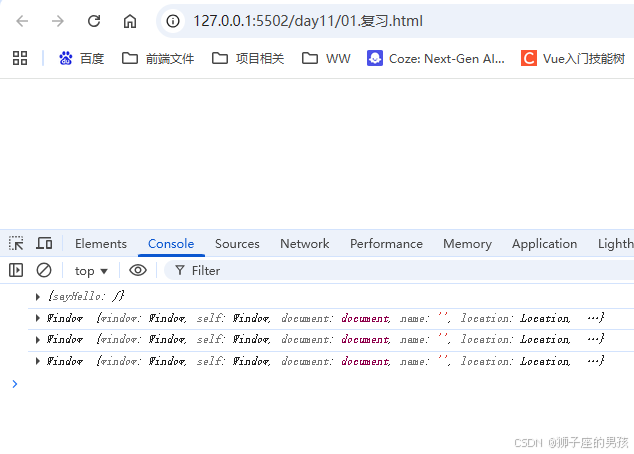This screenshot has height=454, width=634.
Task: Switch to the Performance tab
Action: pos(386,244)
